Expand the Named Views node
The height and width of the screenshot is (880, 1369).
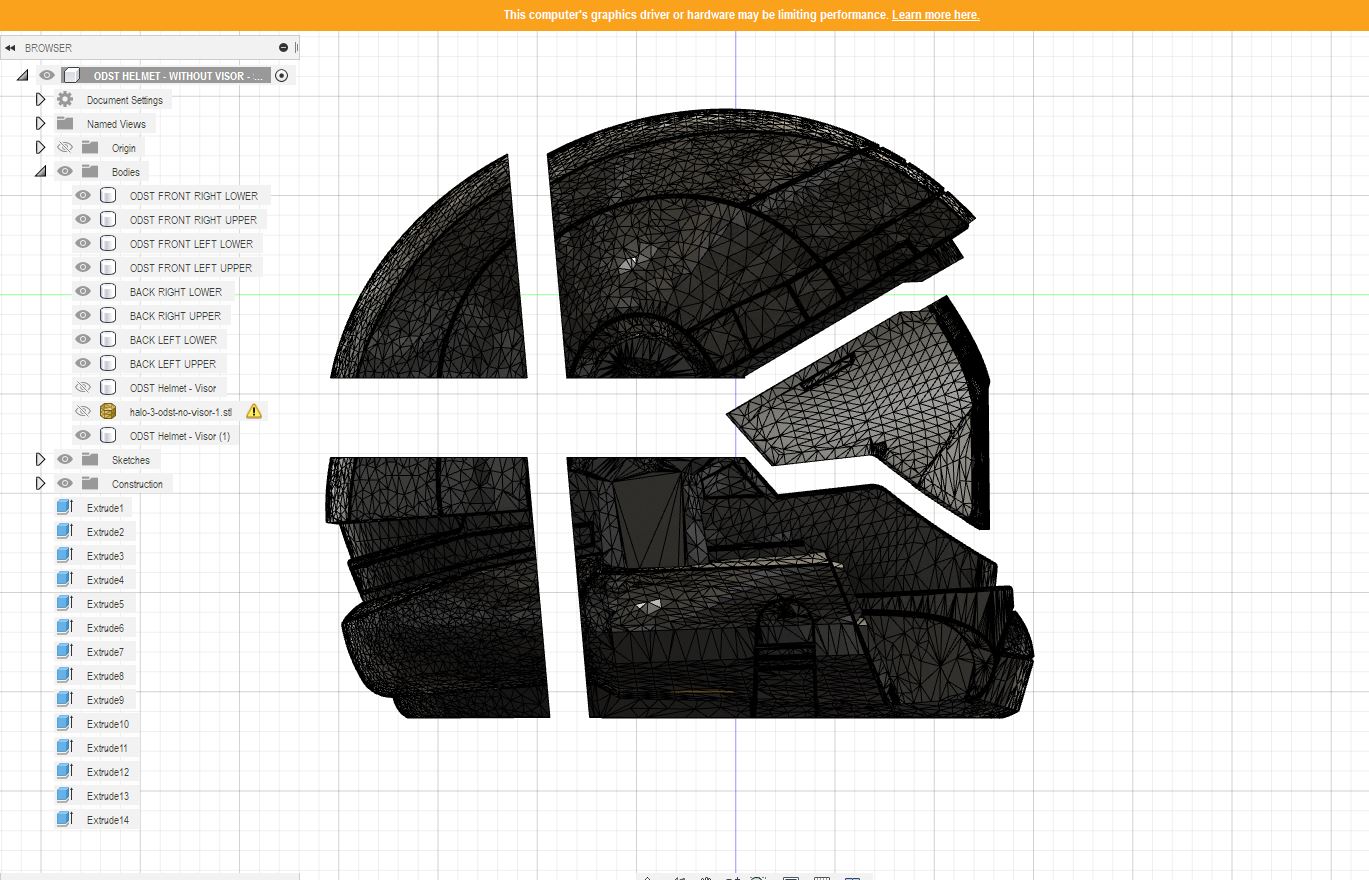[40, 124]
